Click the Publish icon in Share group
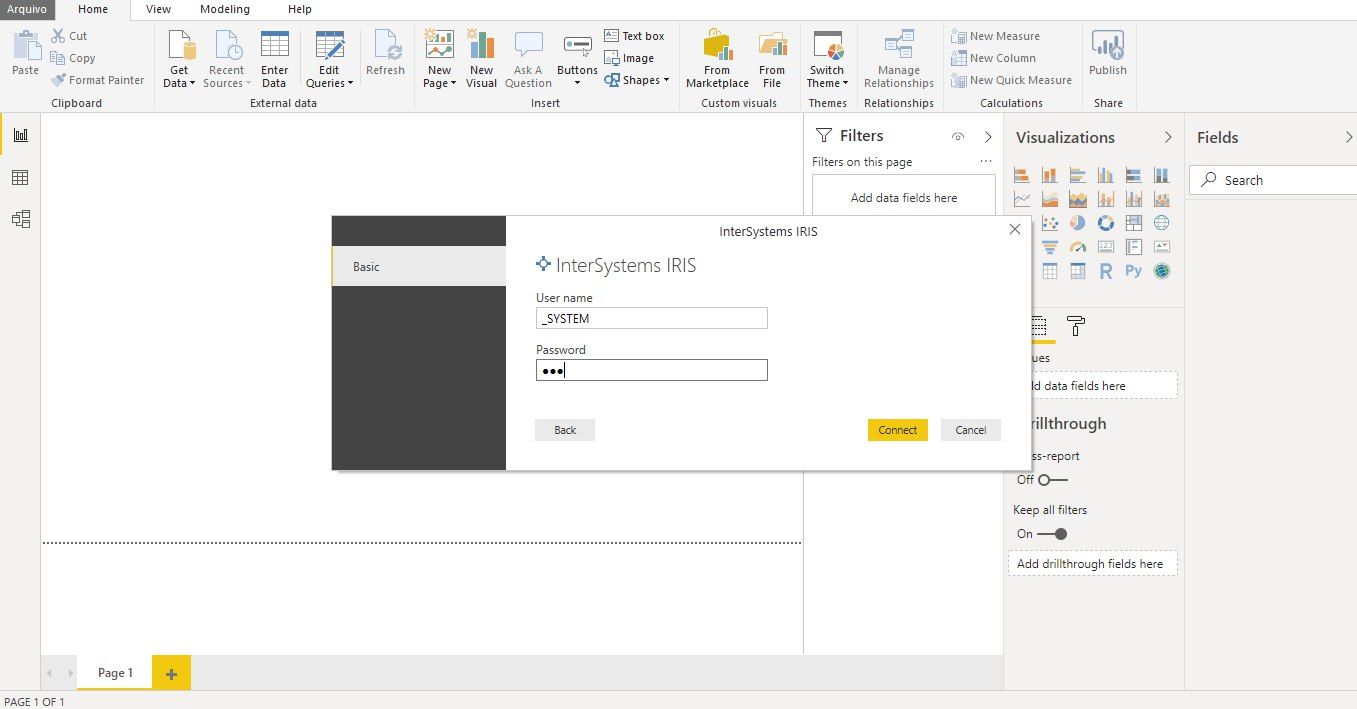 click(x=1107, y=47)
